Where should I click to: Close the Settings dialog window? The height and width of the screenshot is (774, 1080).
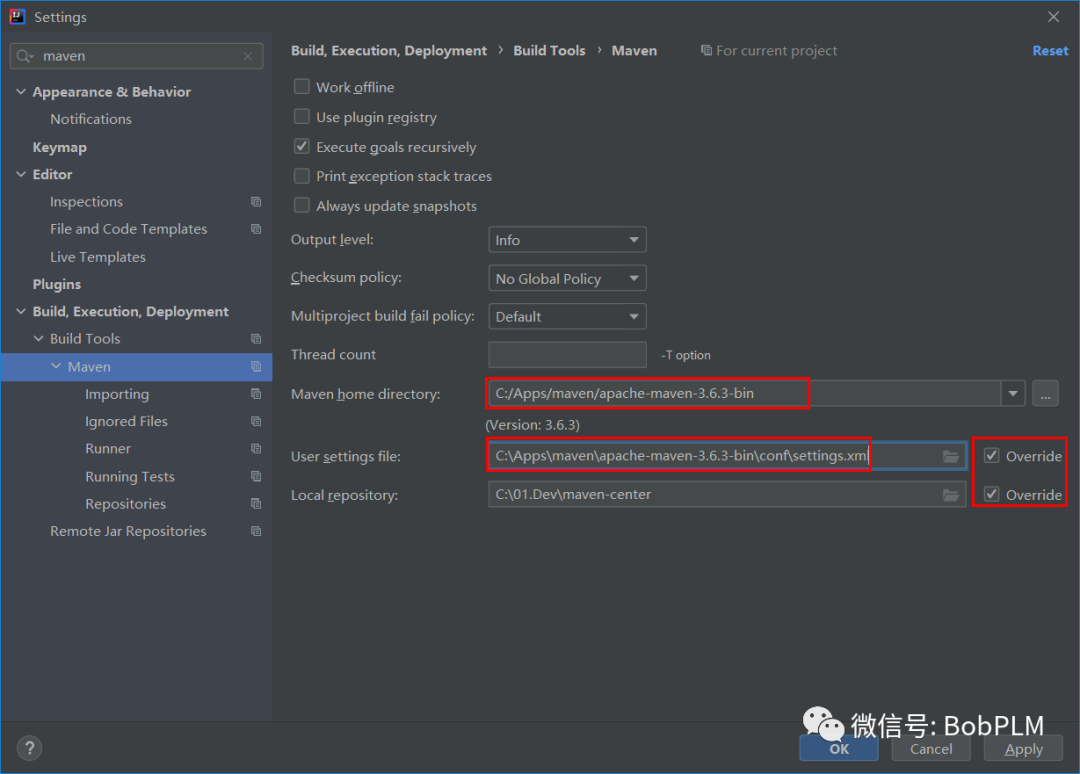click(x=1053, y=17)
